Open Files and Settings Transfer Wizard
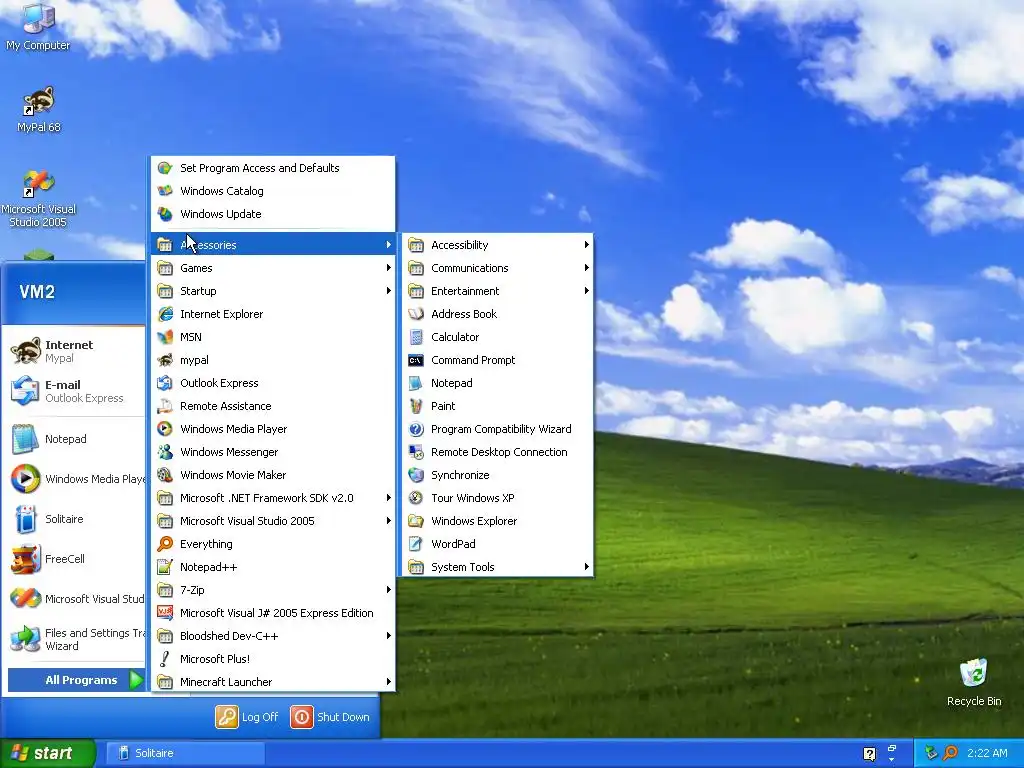This screenshot has width=1024, height=768. [74, 639]
